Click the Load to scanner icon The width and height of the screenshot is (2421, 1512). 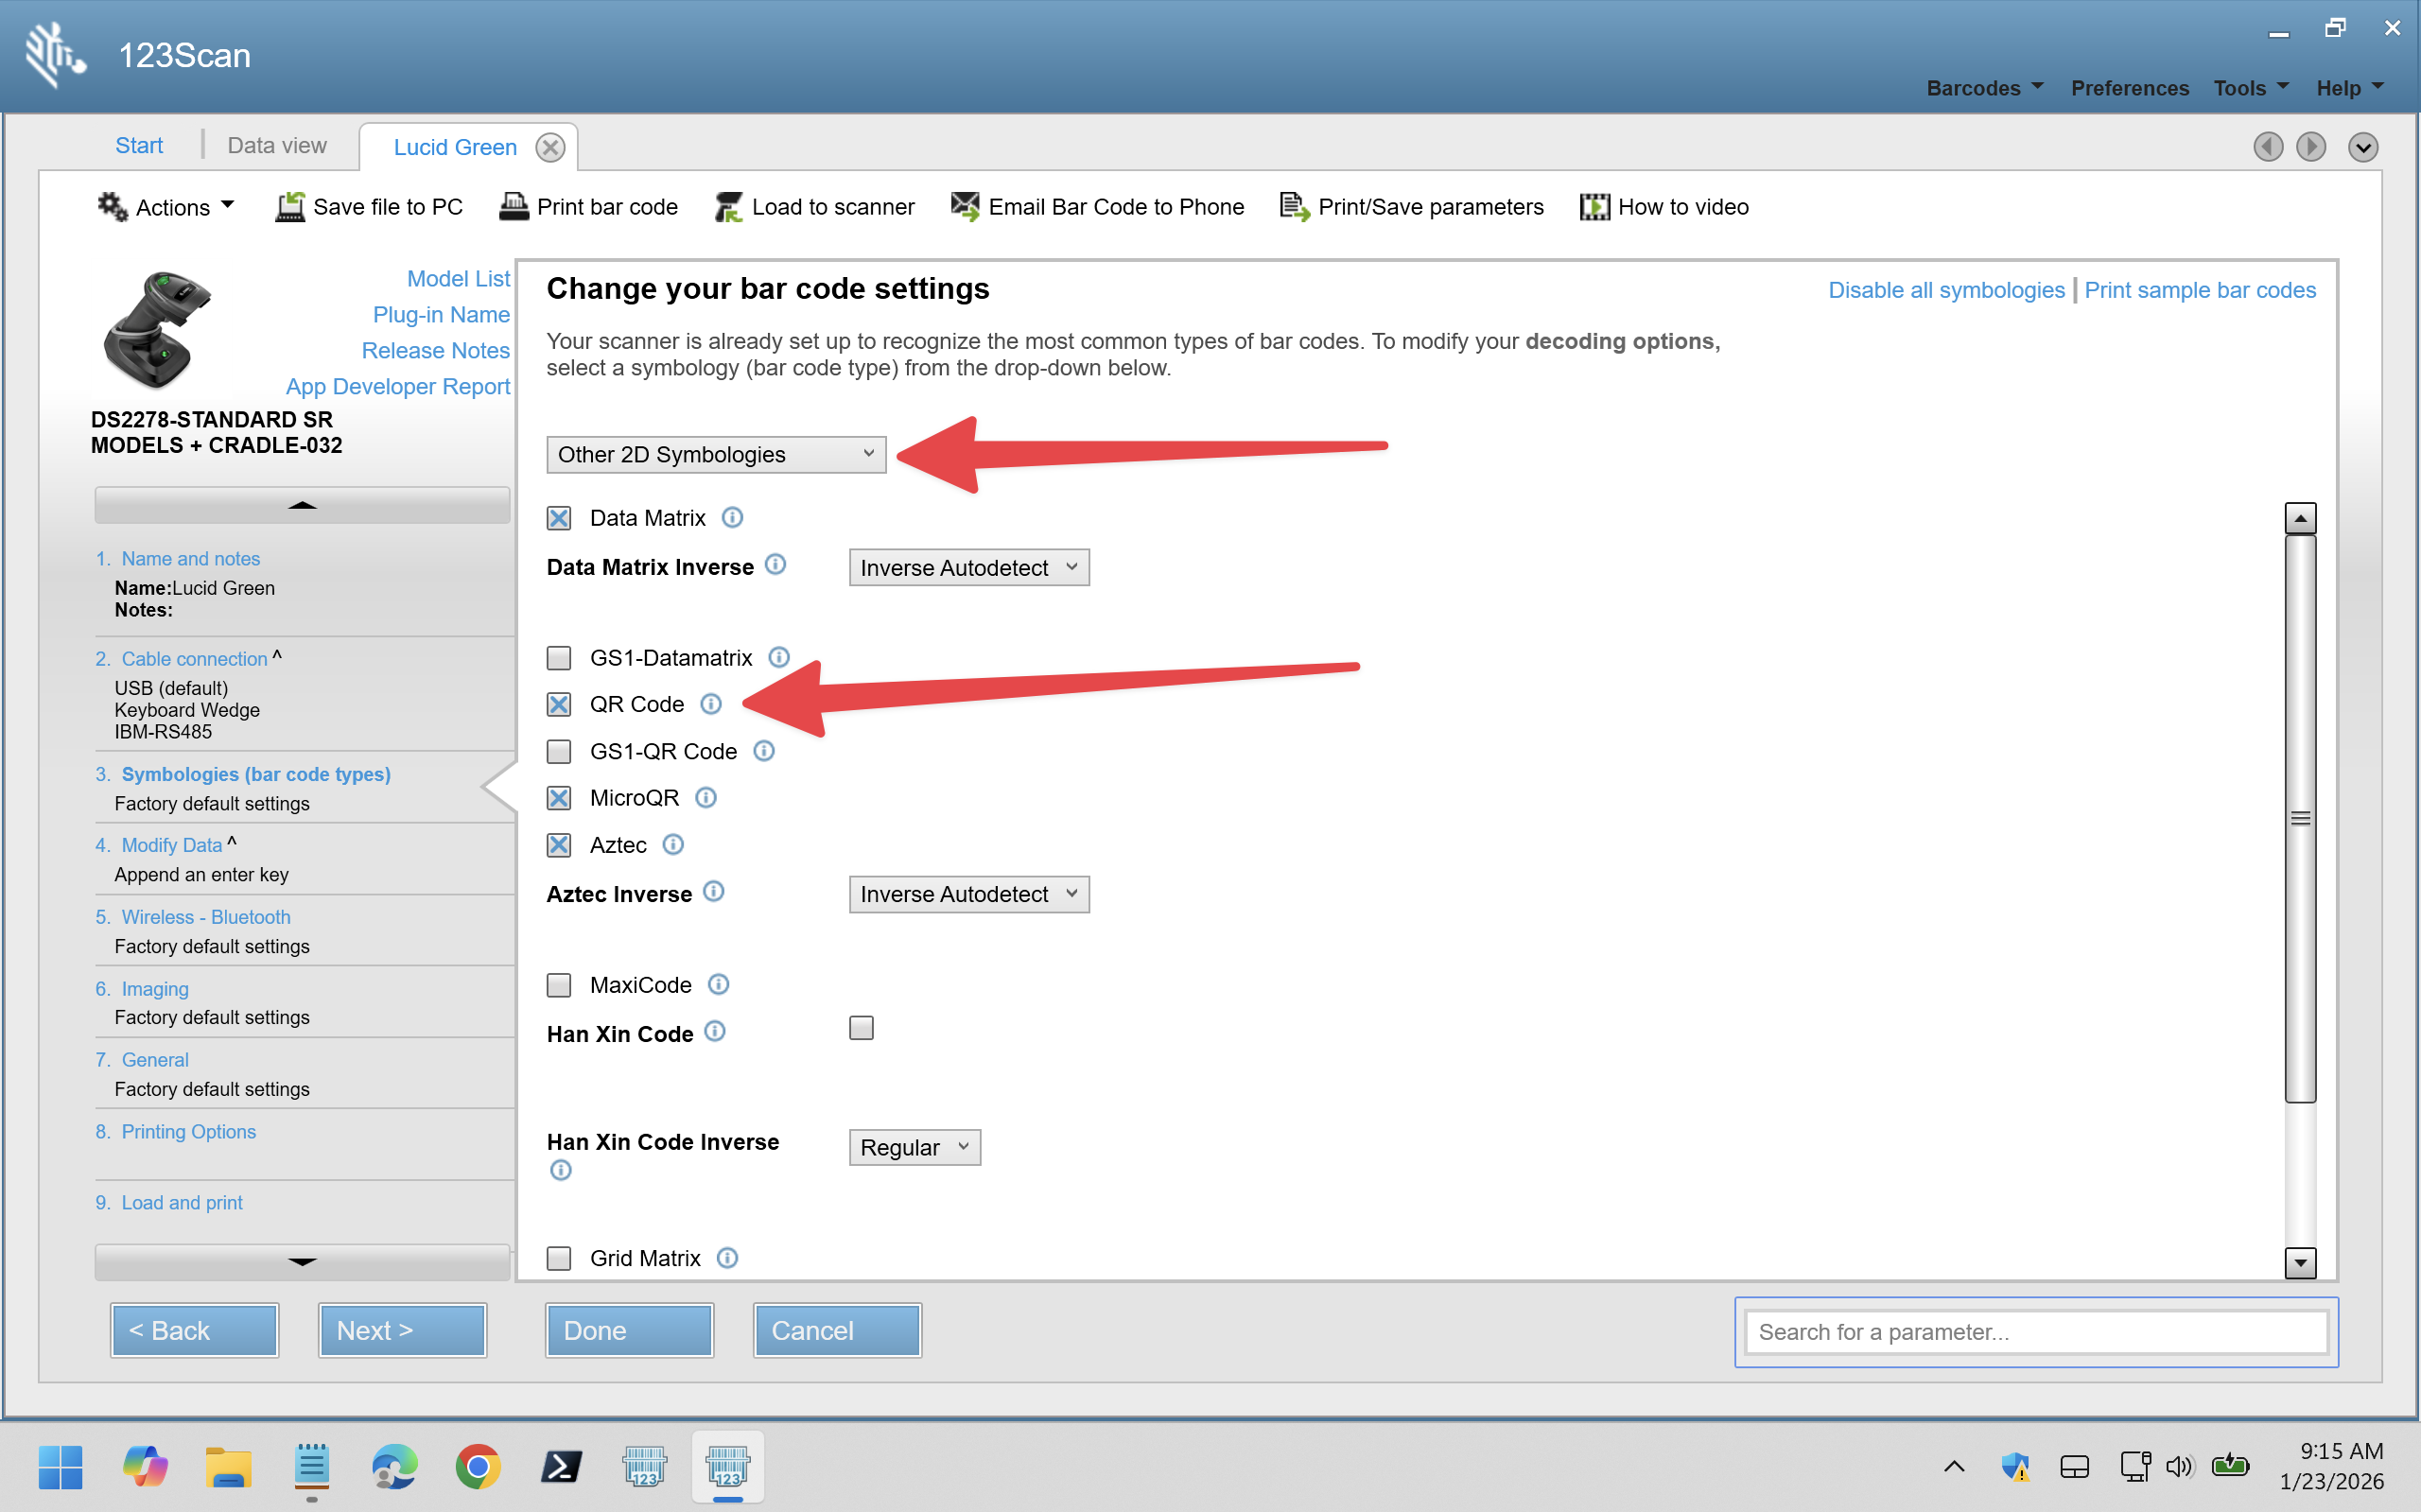(728, 207)
